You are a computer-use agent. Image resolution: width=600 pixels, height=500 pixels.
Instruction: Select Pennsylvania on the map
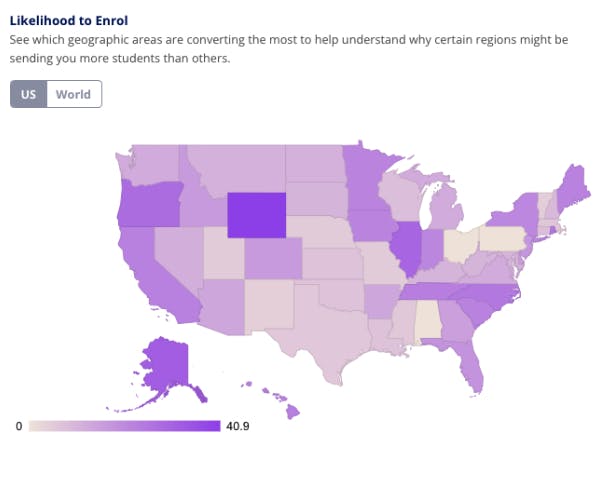pyautogui.click(x=505, y=238)
